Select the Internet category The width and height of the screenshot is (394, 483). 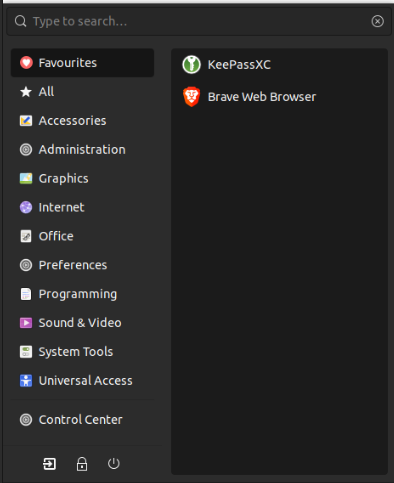point(82,207)
